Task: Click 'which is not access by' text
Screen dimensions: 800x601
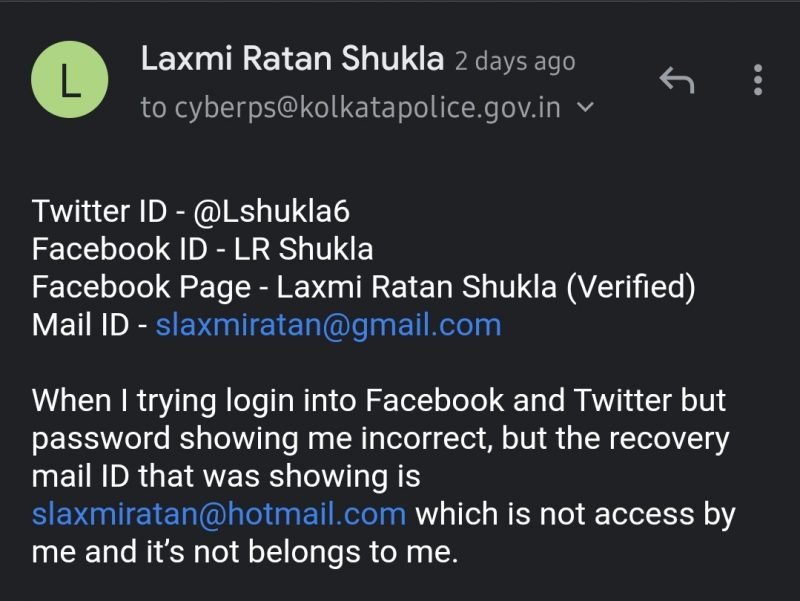Action: point(575,515)
